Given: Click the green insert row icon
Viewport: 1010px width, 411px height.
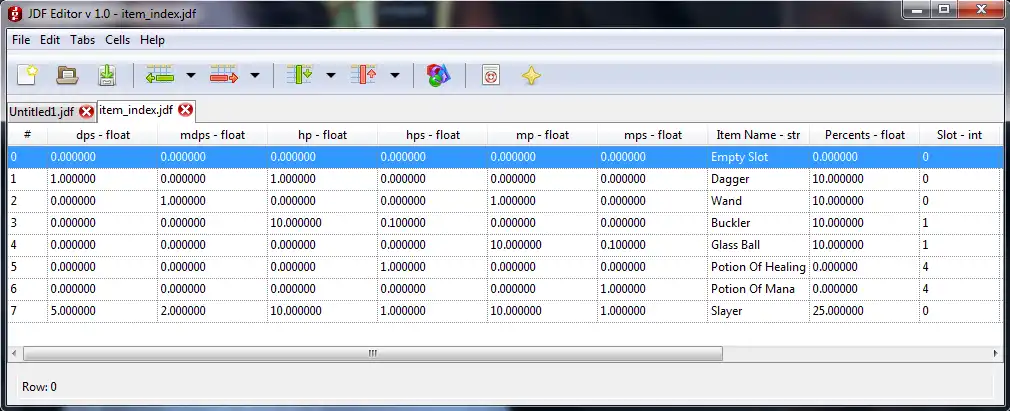Looking at the screenshot, I should [160, 75].
